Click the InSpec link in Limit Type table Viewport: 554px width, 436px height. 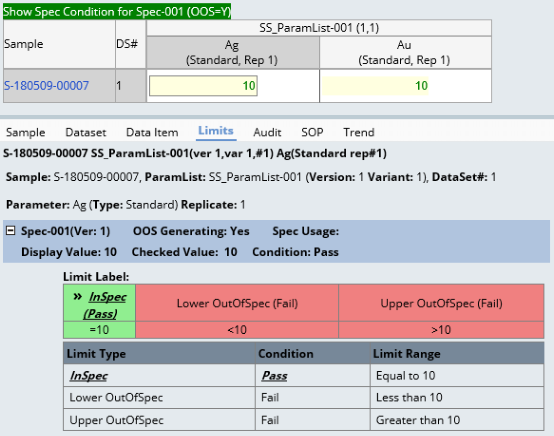pyautogui.click(x=89, y=376)
